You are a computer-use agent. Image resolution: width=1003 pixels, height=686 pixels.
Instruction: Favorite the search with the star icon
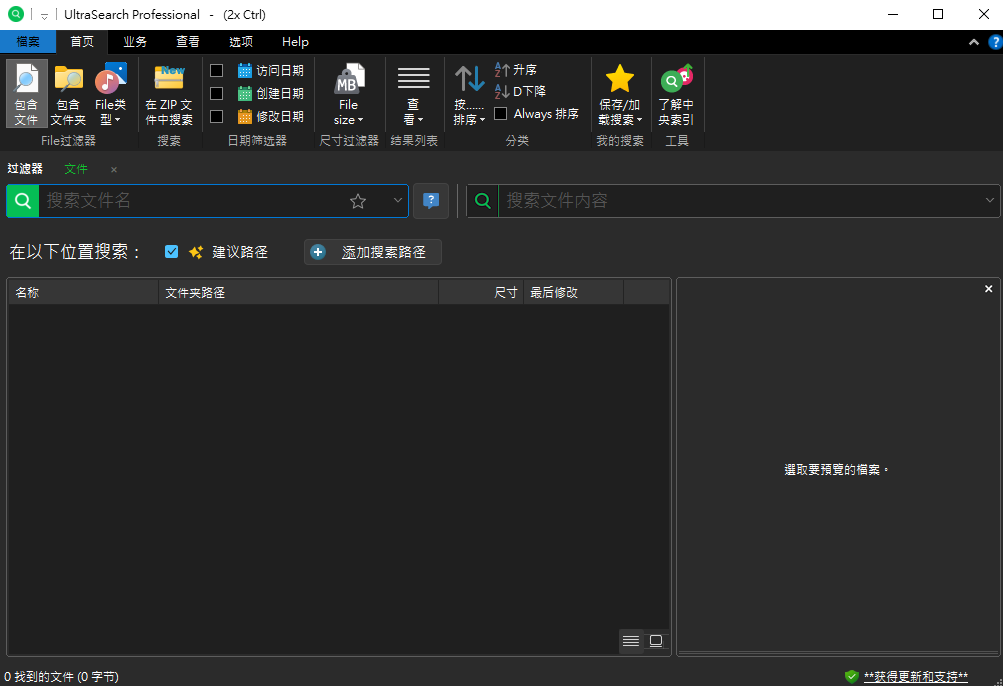click(x=358, y=201)
